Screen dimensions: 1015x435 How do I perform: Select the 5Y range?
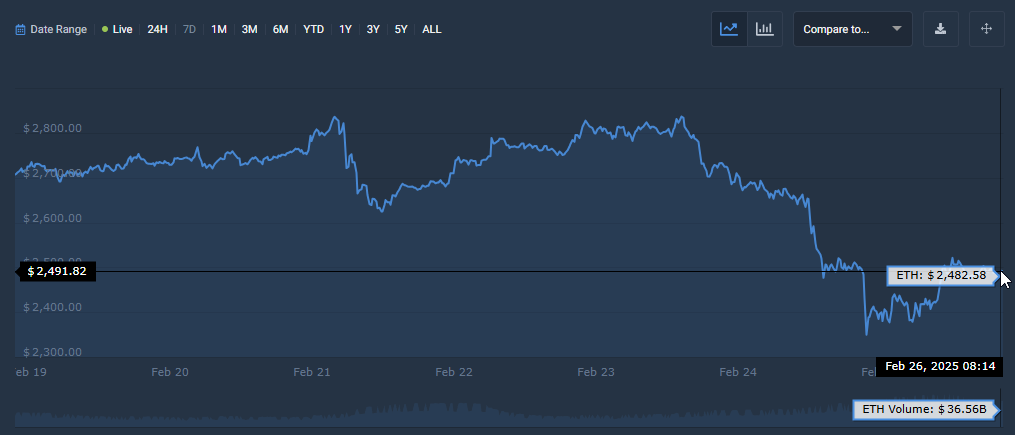tap(401, 30)
